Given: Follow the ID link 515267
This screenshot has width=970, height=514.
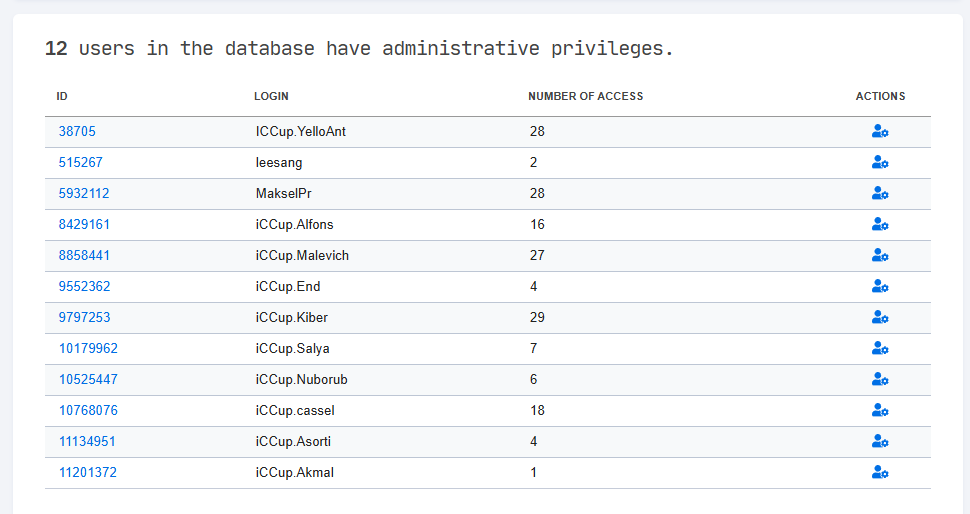Looking at the screenshot, I should click(80, 162).
